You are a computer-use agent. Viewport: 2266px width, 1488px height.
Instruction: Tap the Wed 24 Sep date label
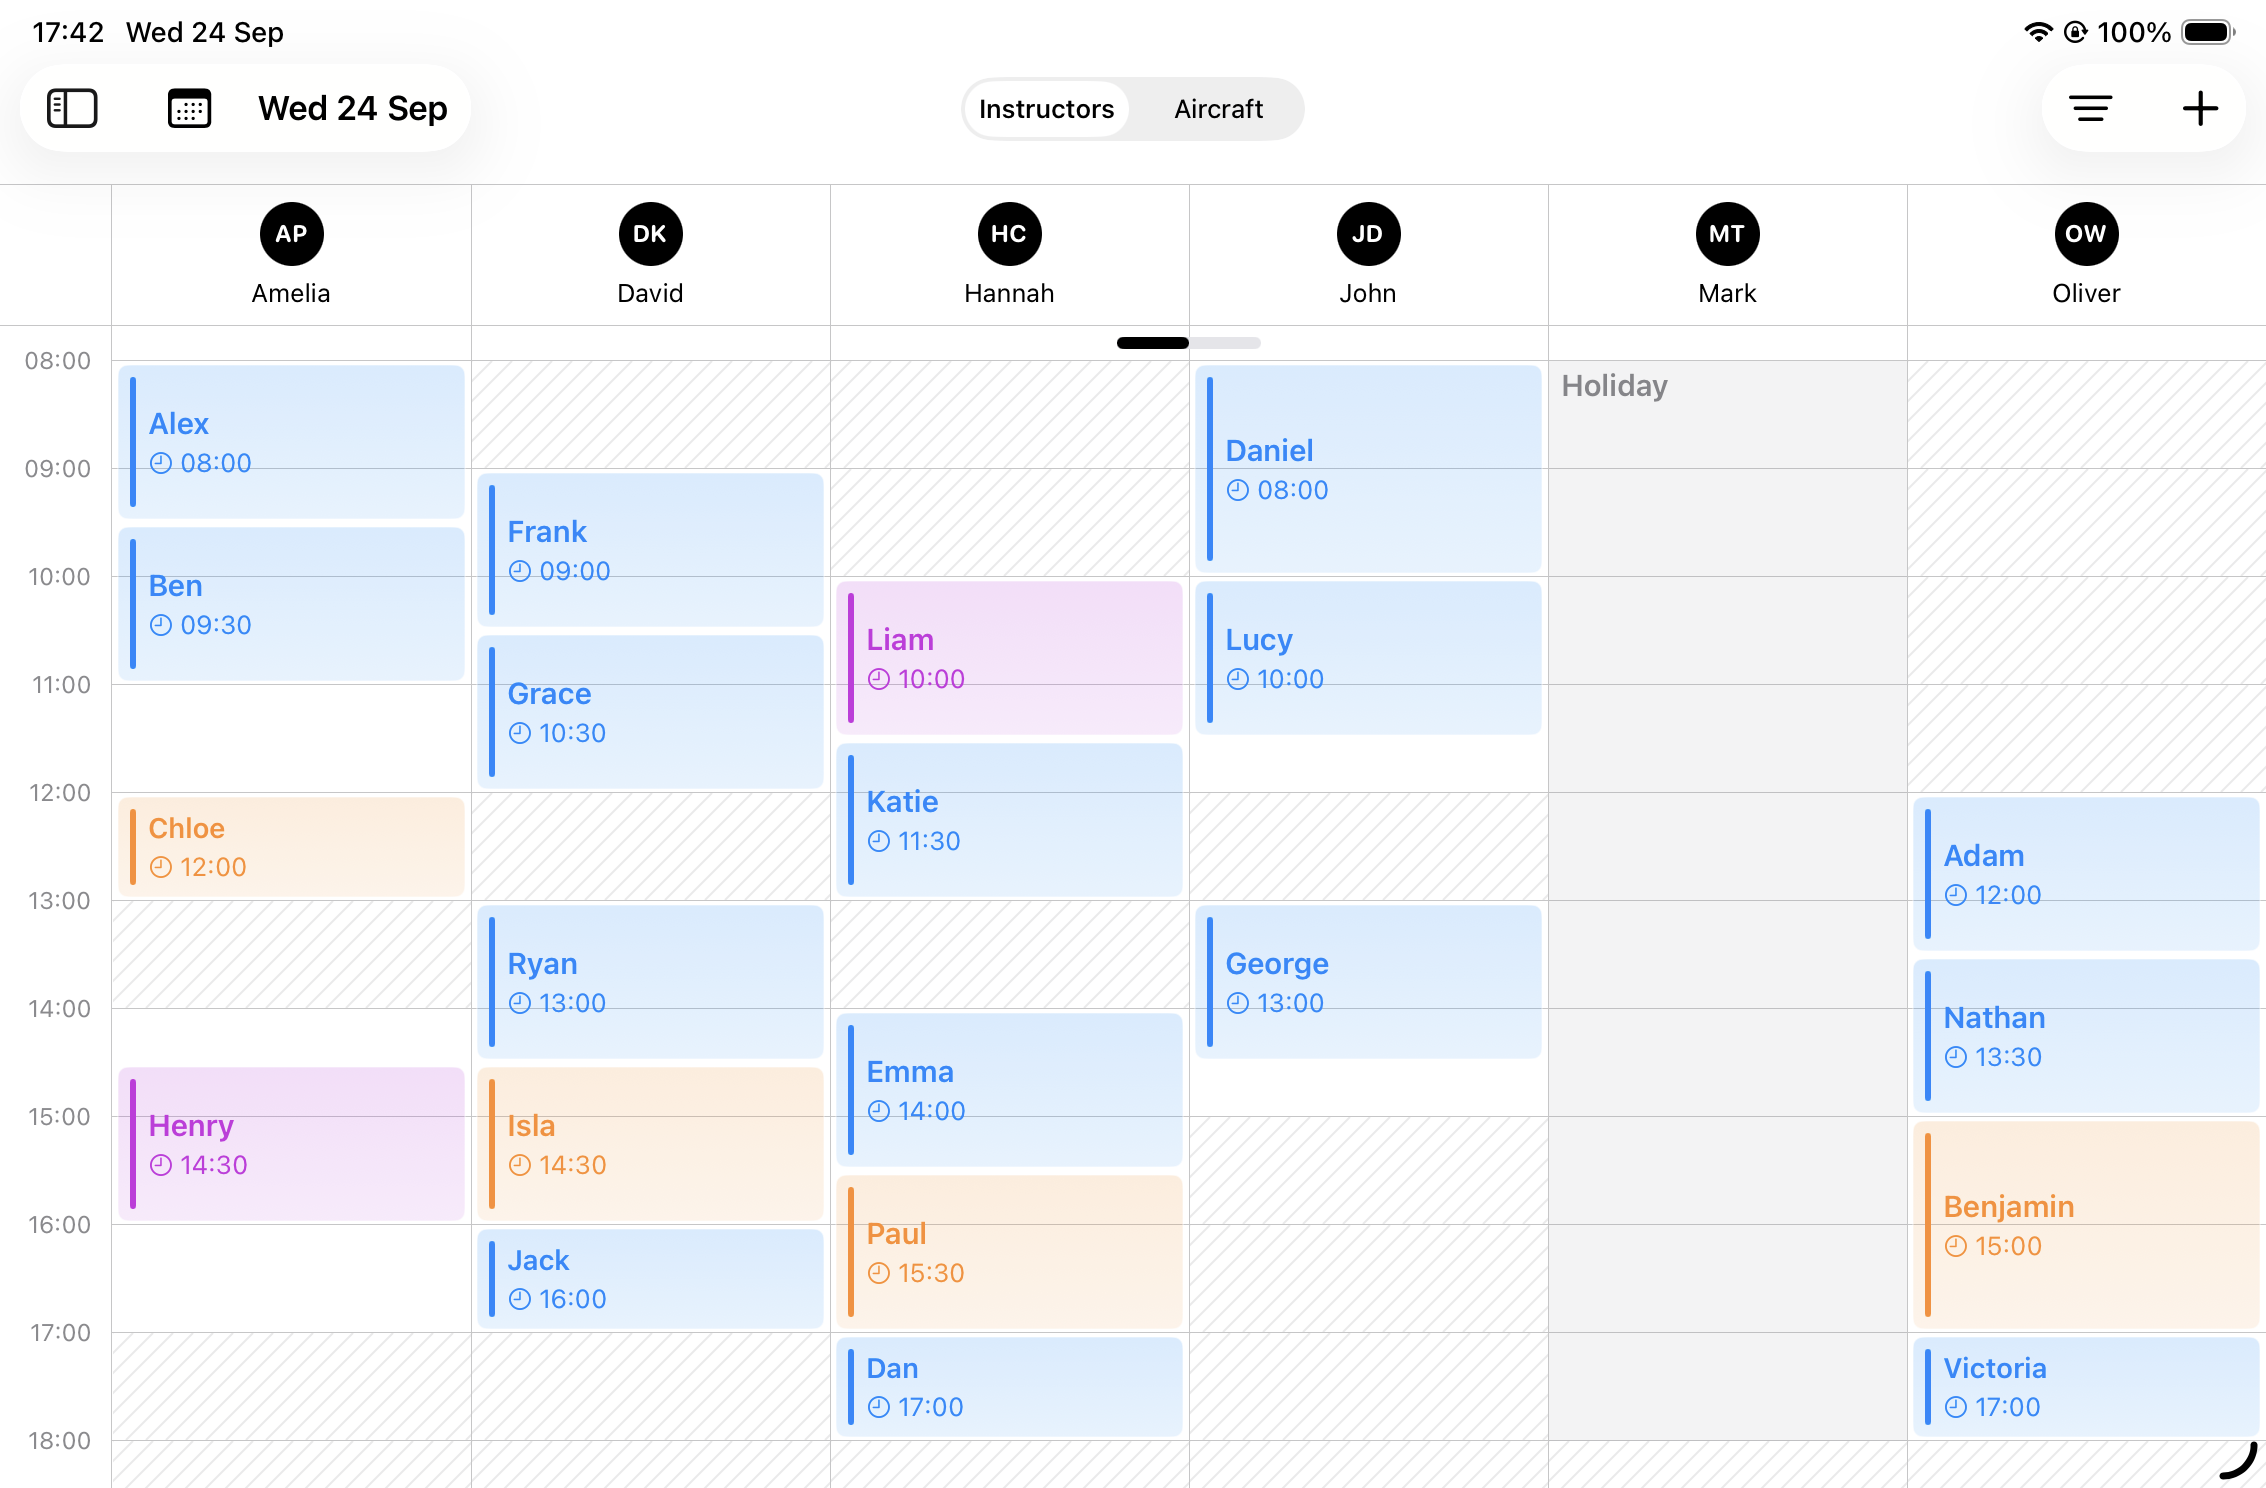click(352, 108)
